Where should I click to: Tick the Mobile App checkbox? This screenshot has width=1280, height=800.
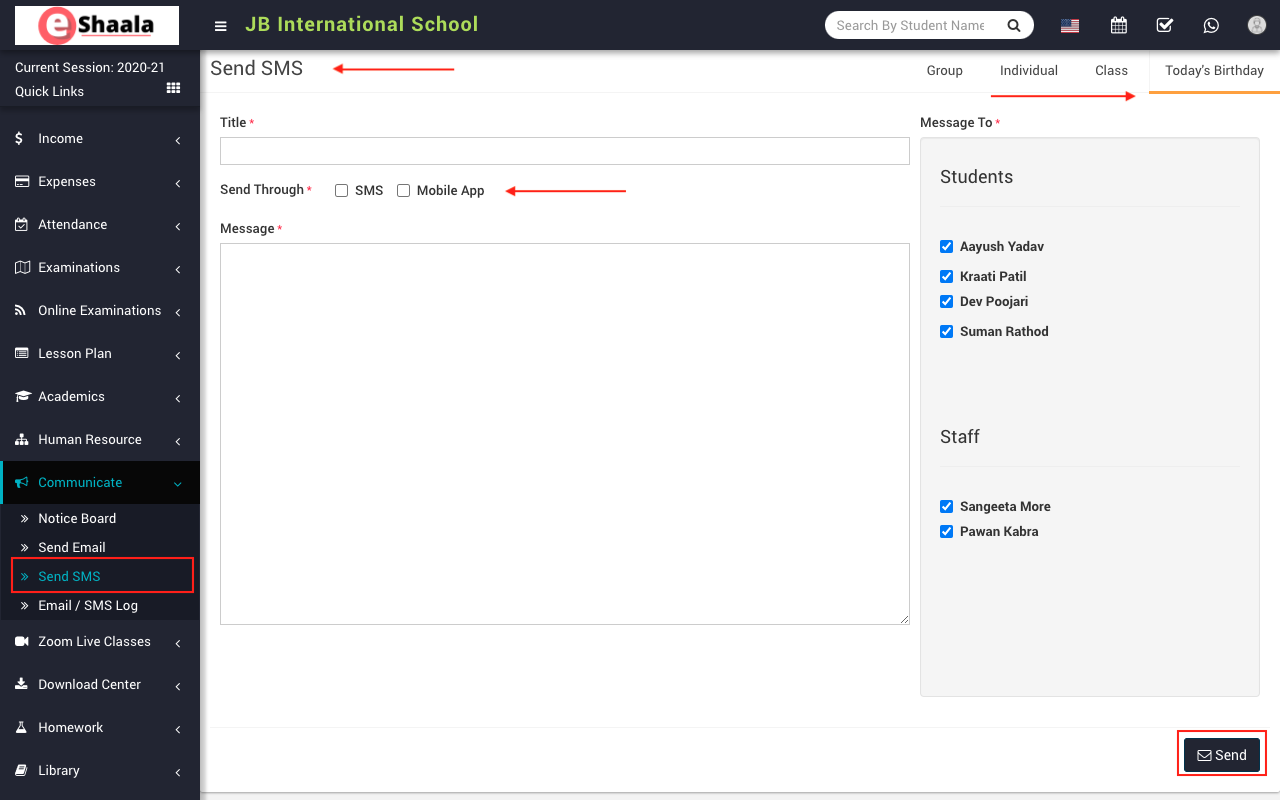404,191
